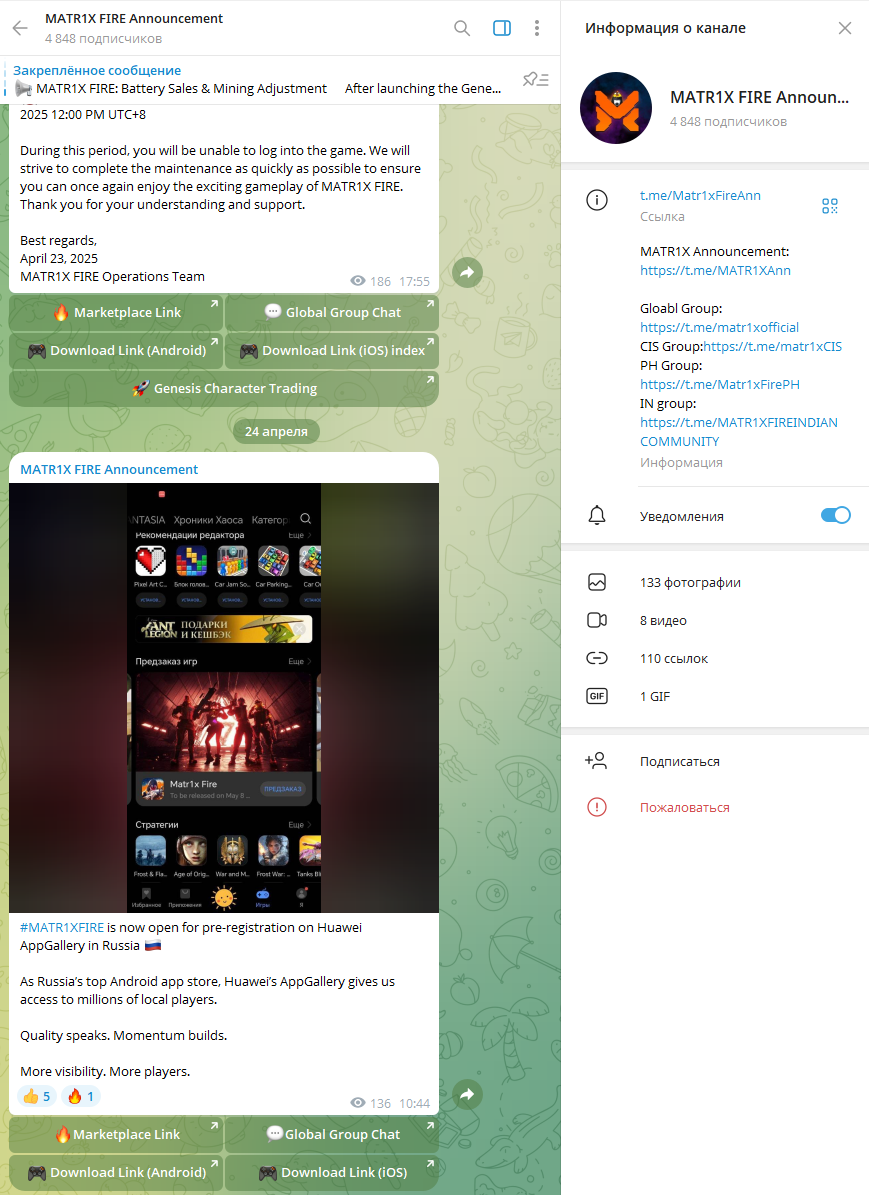Open the 1 GIF section
Screen dimensions: 869x1195
click(715, 697)
